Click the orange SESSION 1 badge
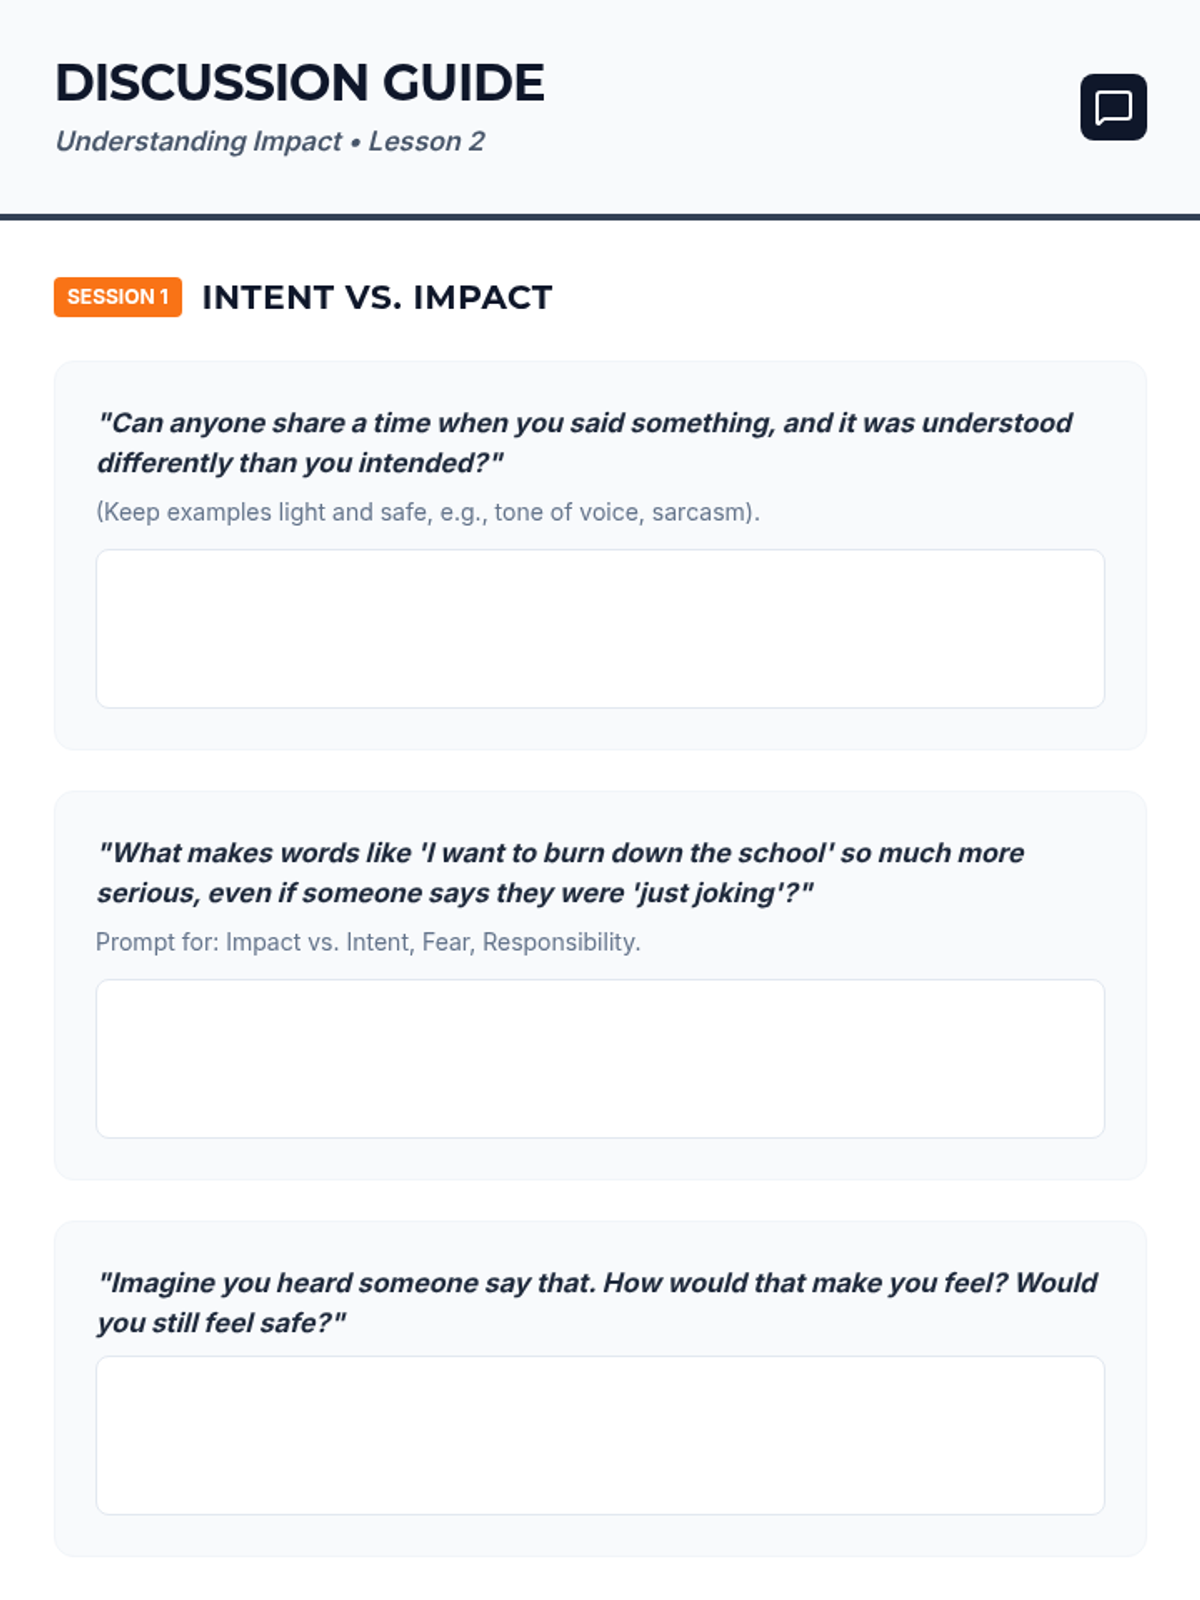 tap(118, 297)
